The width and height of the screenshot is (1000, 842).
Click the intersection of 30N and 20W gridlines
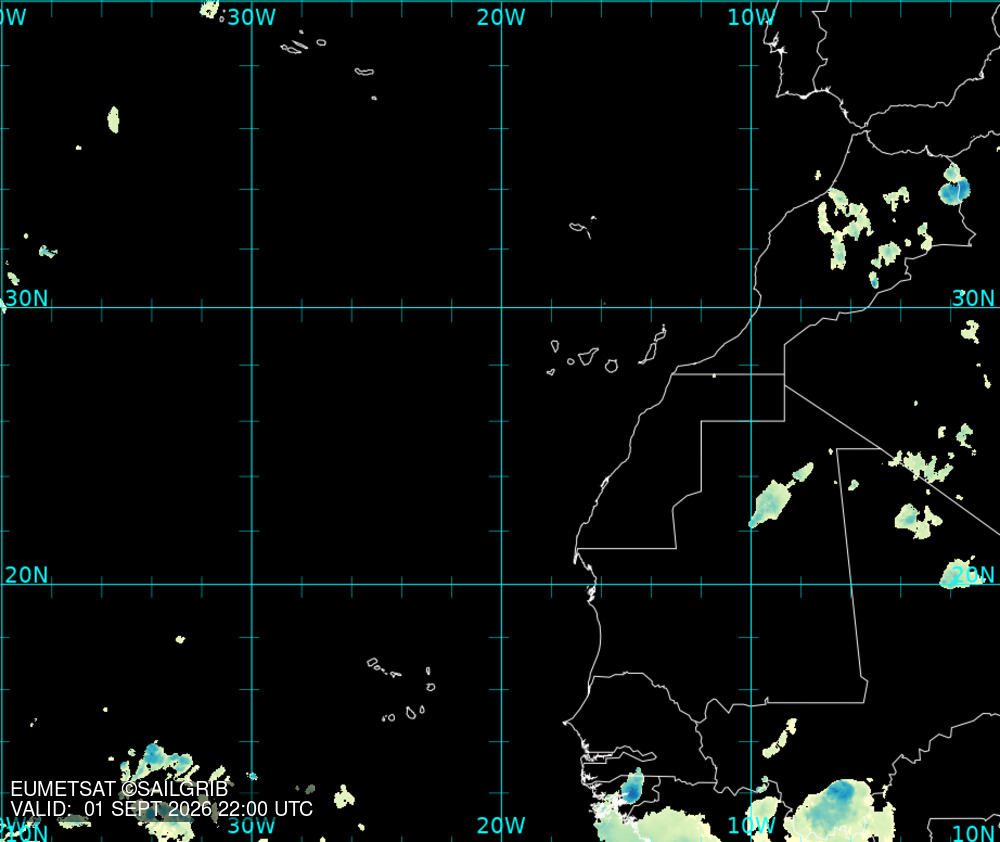pyautogui.click(x=501, y=307)
